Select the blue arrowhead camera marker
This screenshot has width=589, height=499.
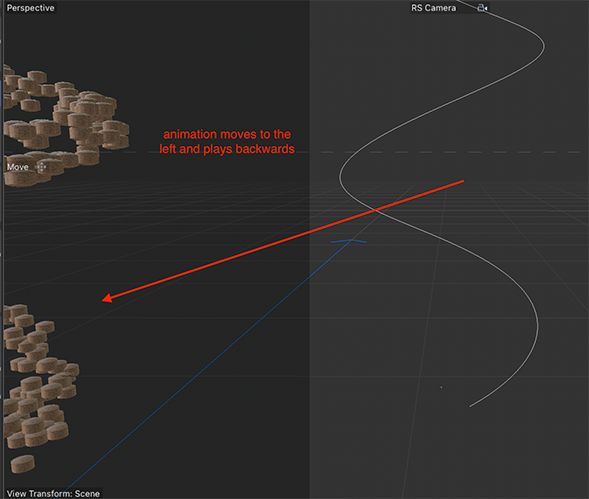coord(349,241)
